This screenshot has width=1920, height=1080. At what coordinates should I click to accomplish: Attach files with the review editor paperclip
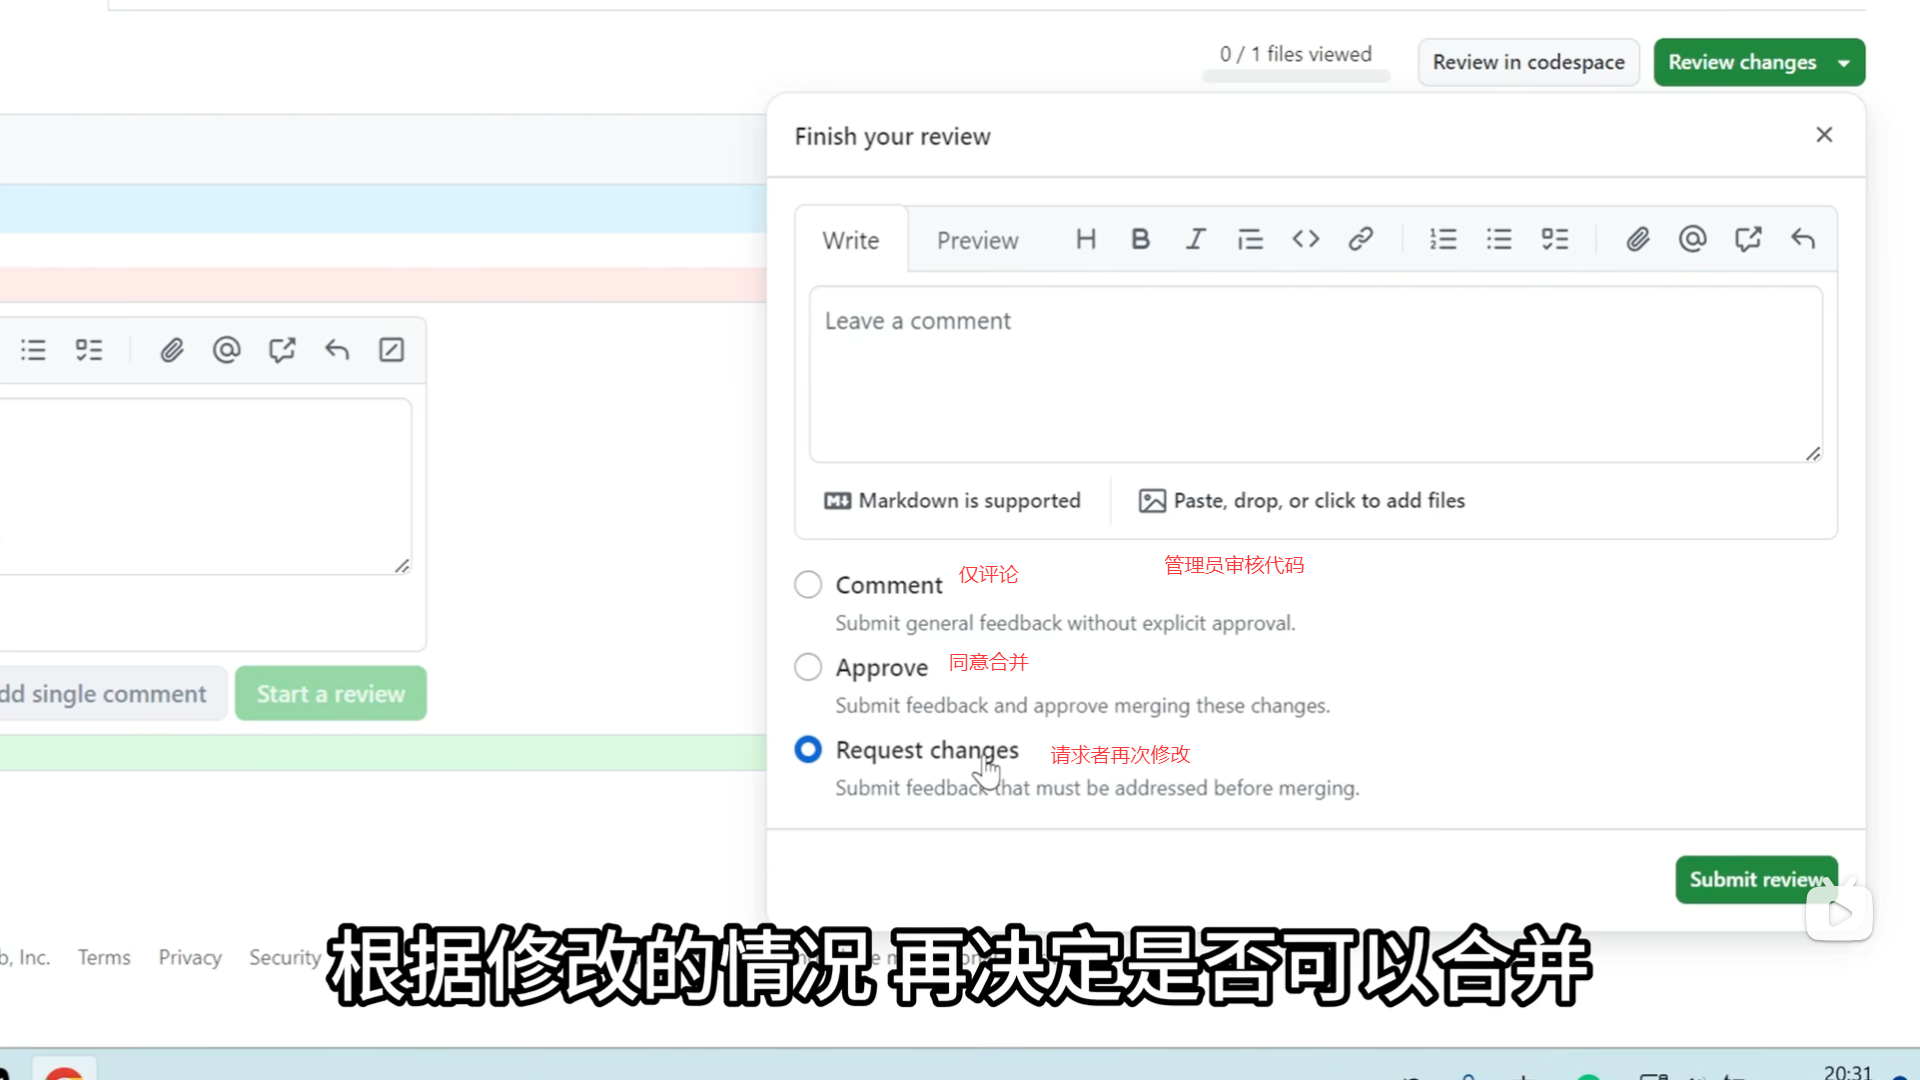1637,239
